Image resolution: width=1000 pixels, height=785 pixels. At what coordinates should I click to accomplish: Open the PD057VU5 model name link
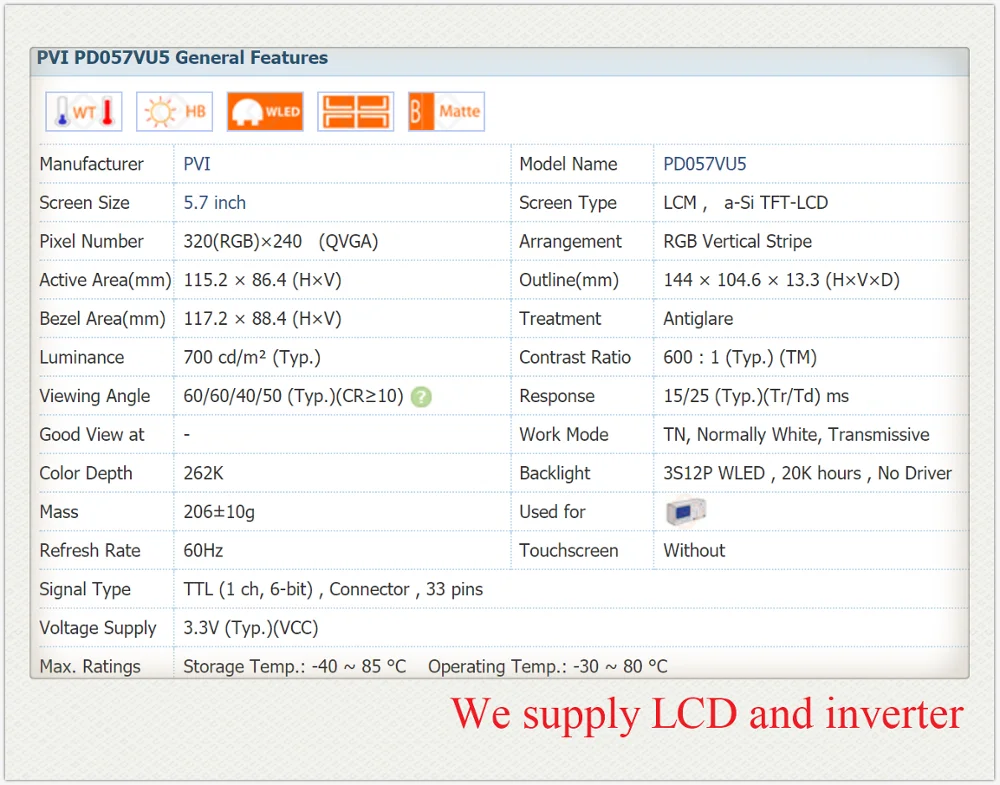click(705, 164)
